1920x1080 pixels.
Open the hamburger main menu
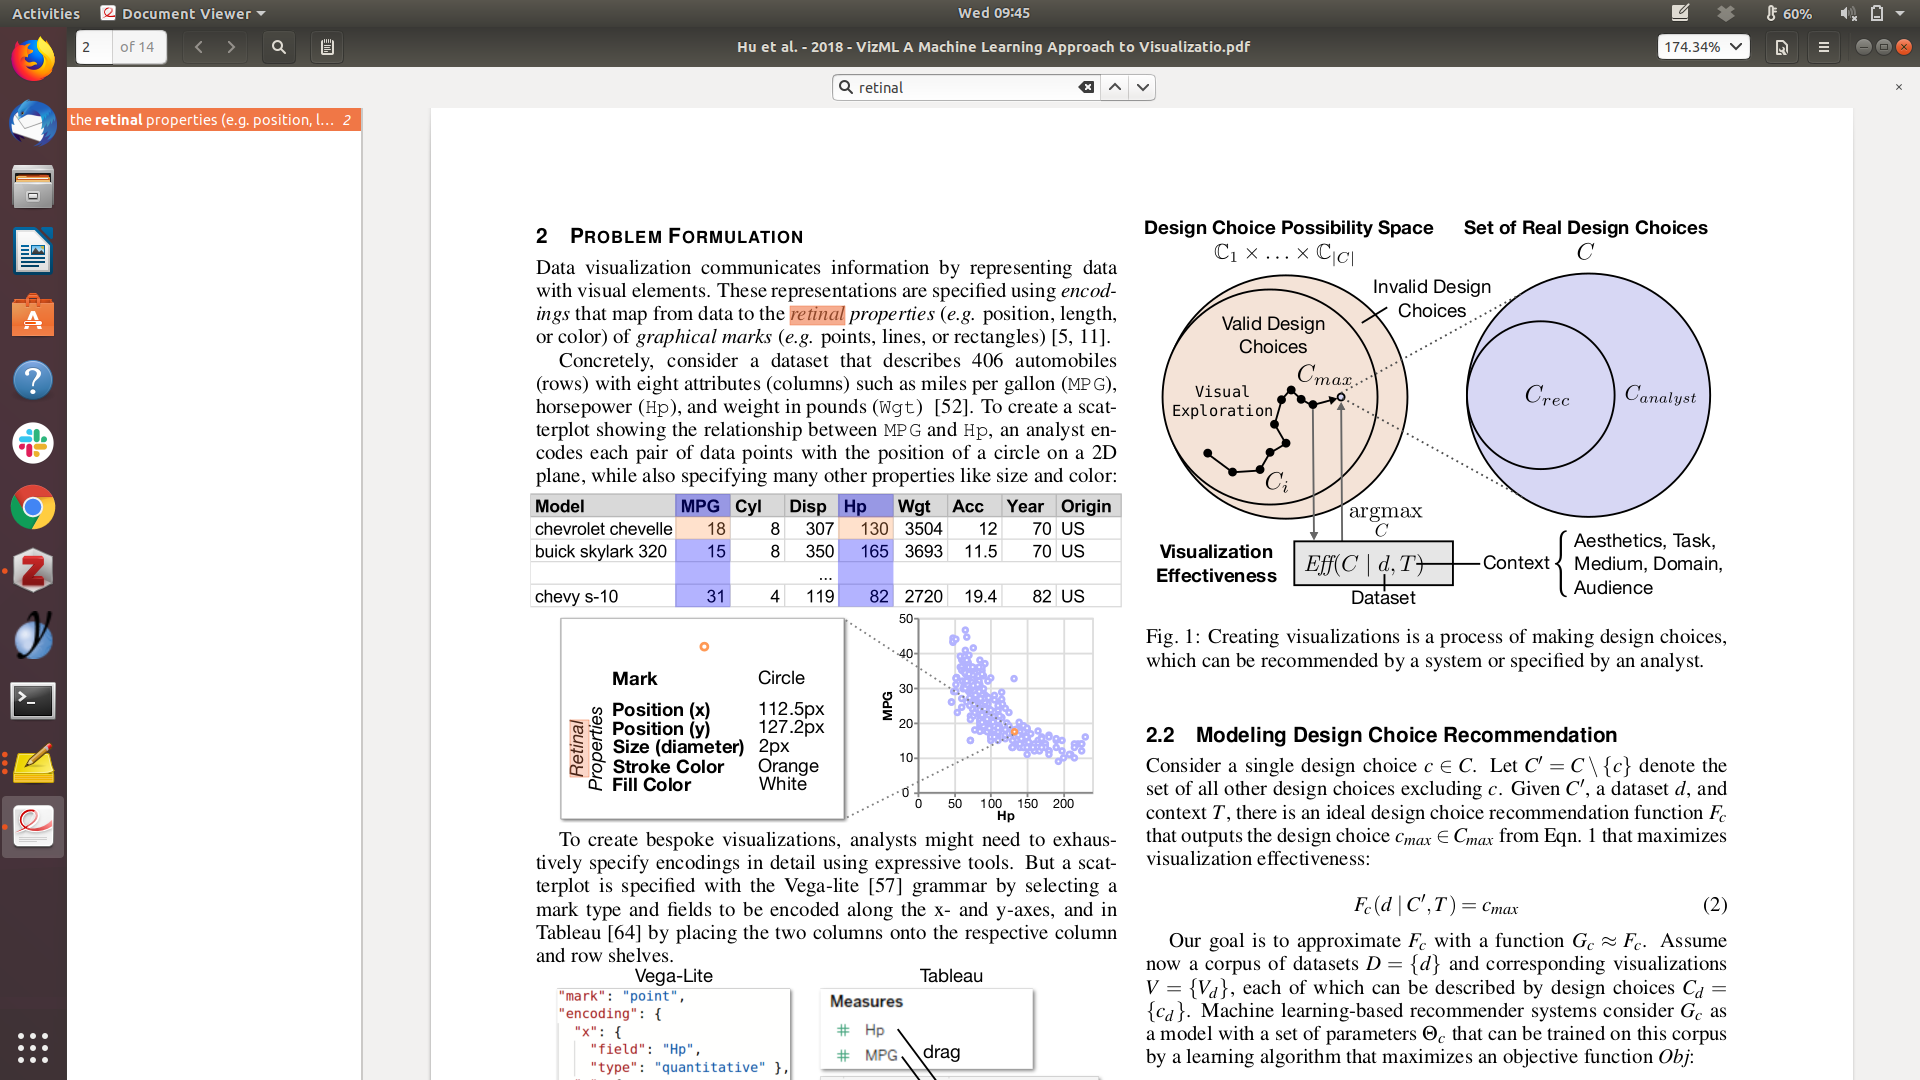click(x=1823, y=47)
